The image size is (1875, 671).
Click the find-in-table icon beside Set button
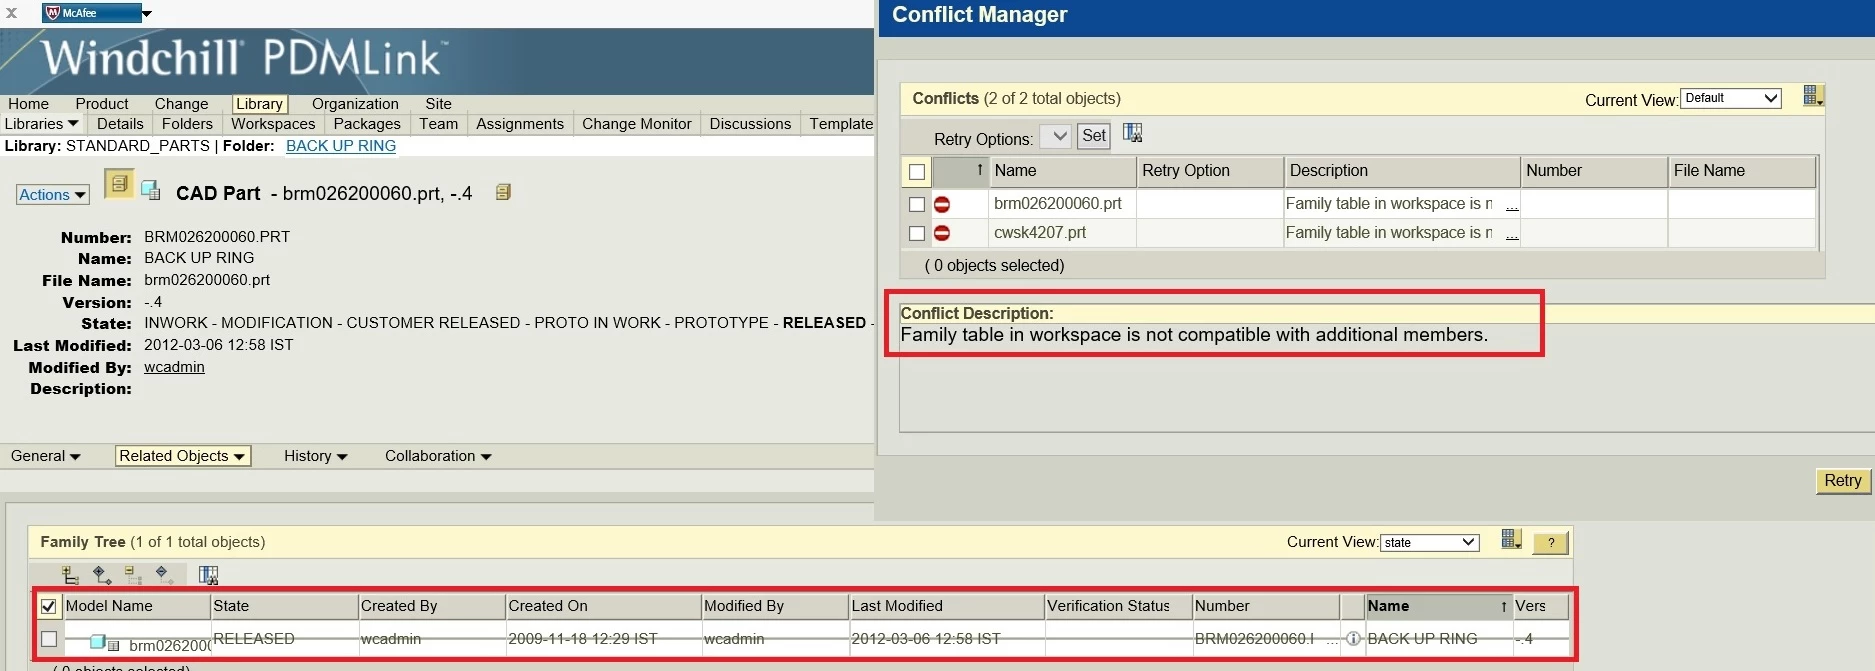pos(1132,133)
